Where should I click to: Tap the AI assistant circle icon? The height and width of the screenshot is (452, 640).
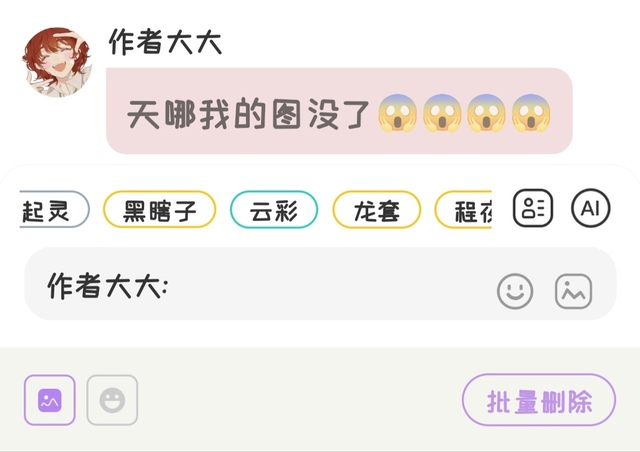(x=590, y=208)
